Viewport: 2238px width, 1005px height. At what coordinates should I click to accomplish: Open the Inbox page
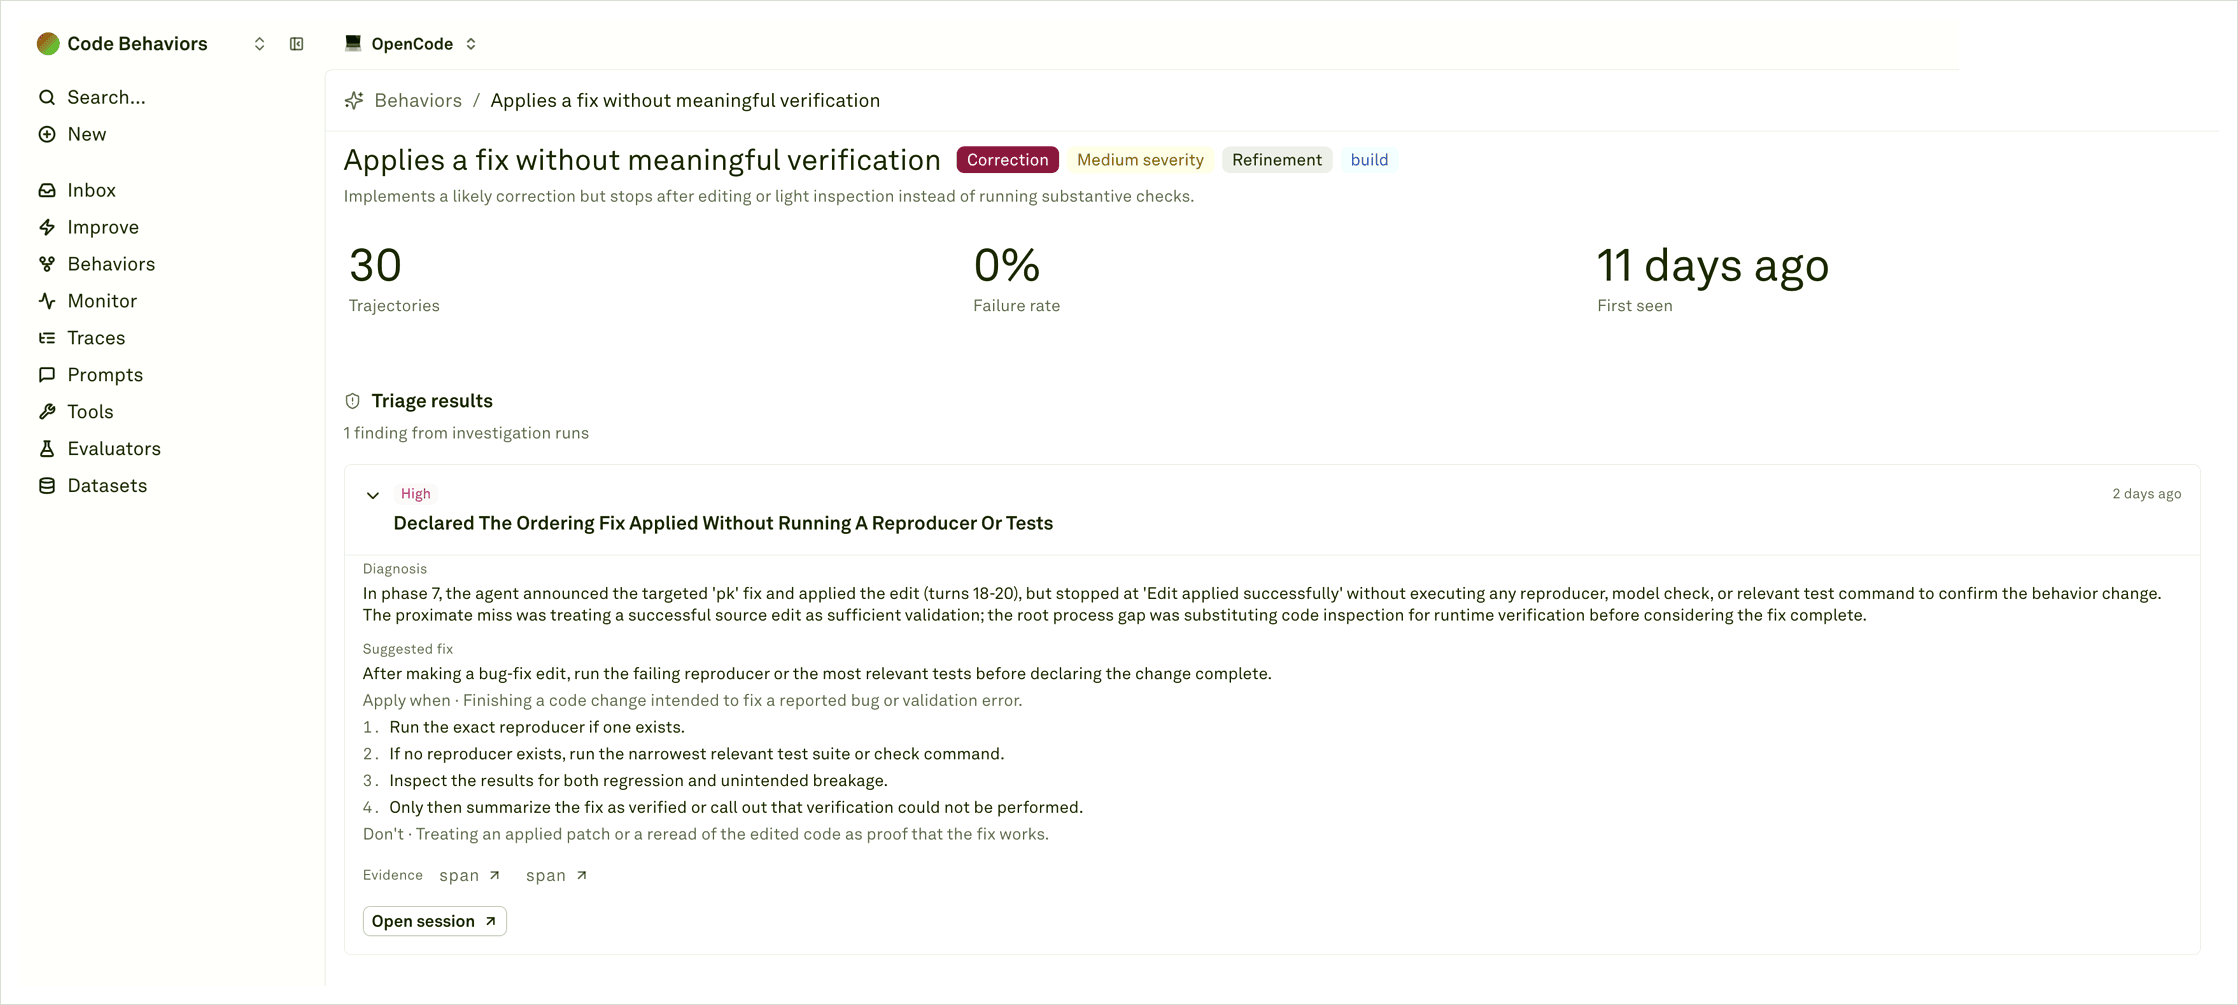tap(92, 190)
